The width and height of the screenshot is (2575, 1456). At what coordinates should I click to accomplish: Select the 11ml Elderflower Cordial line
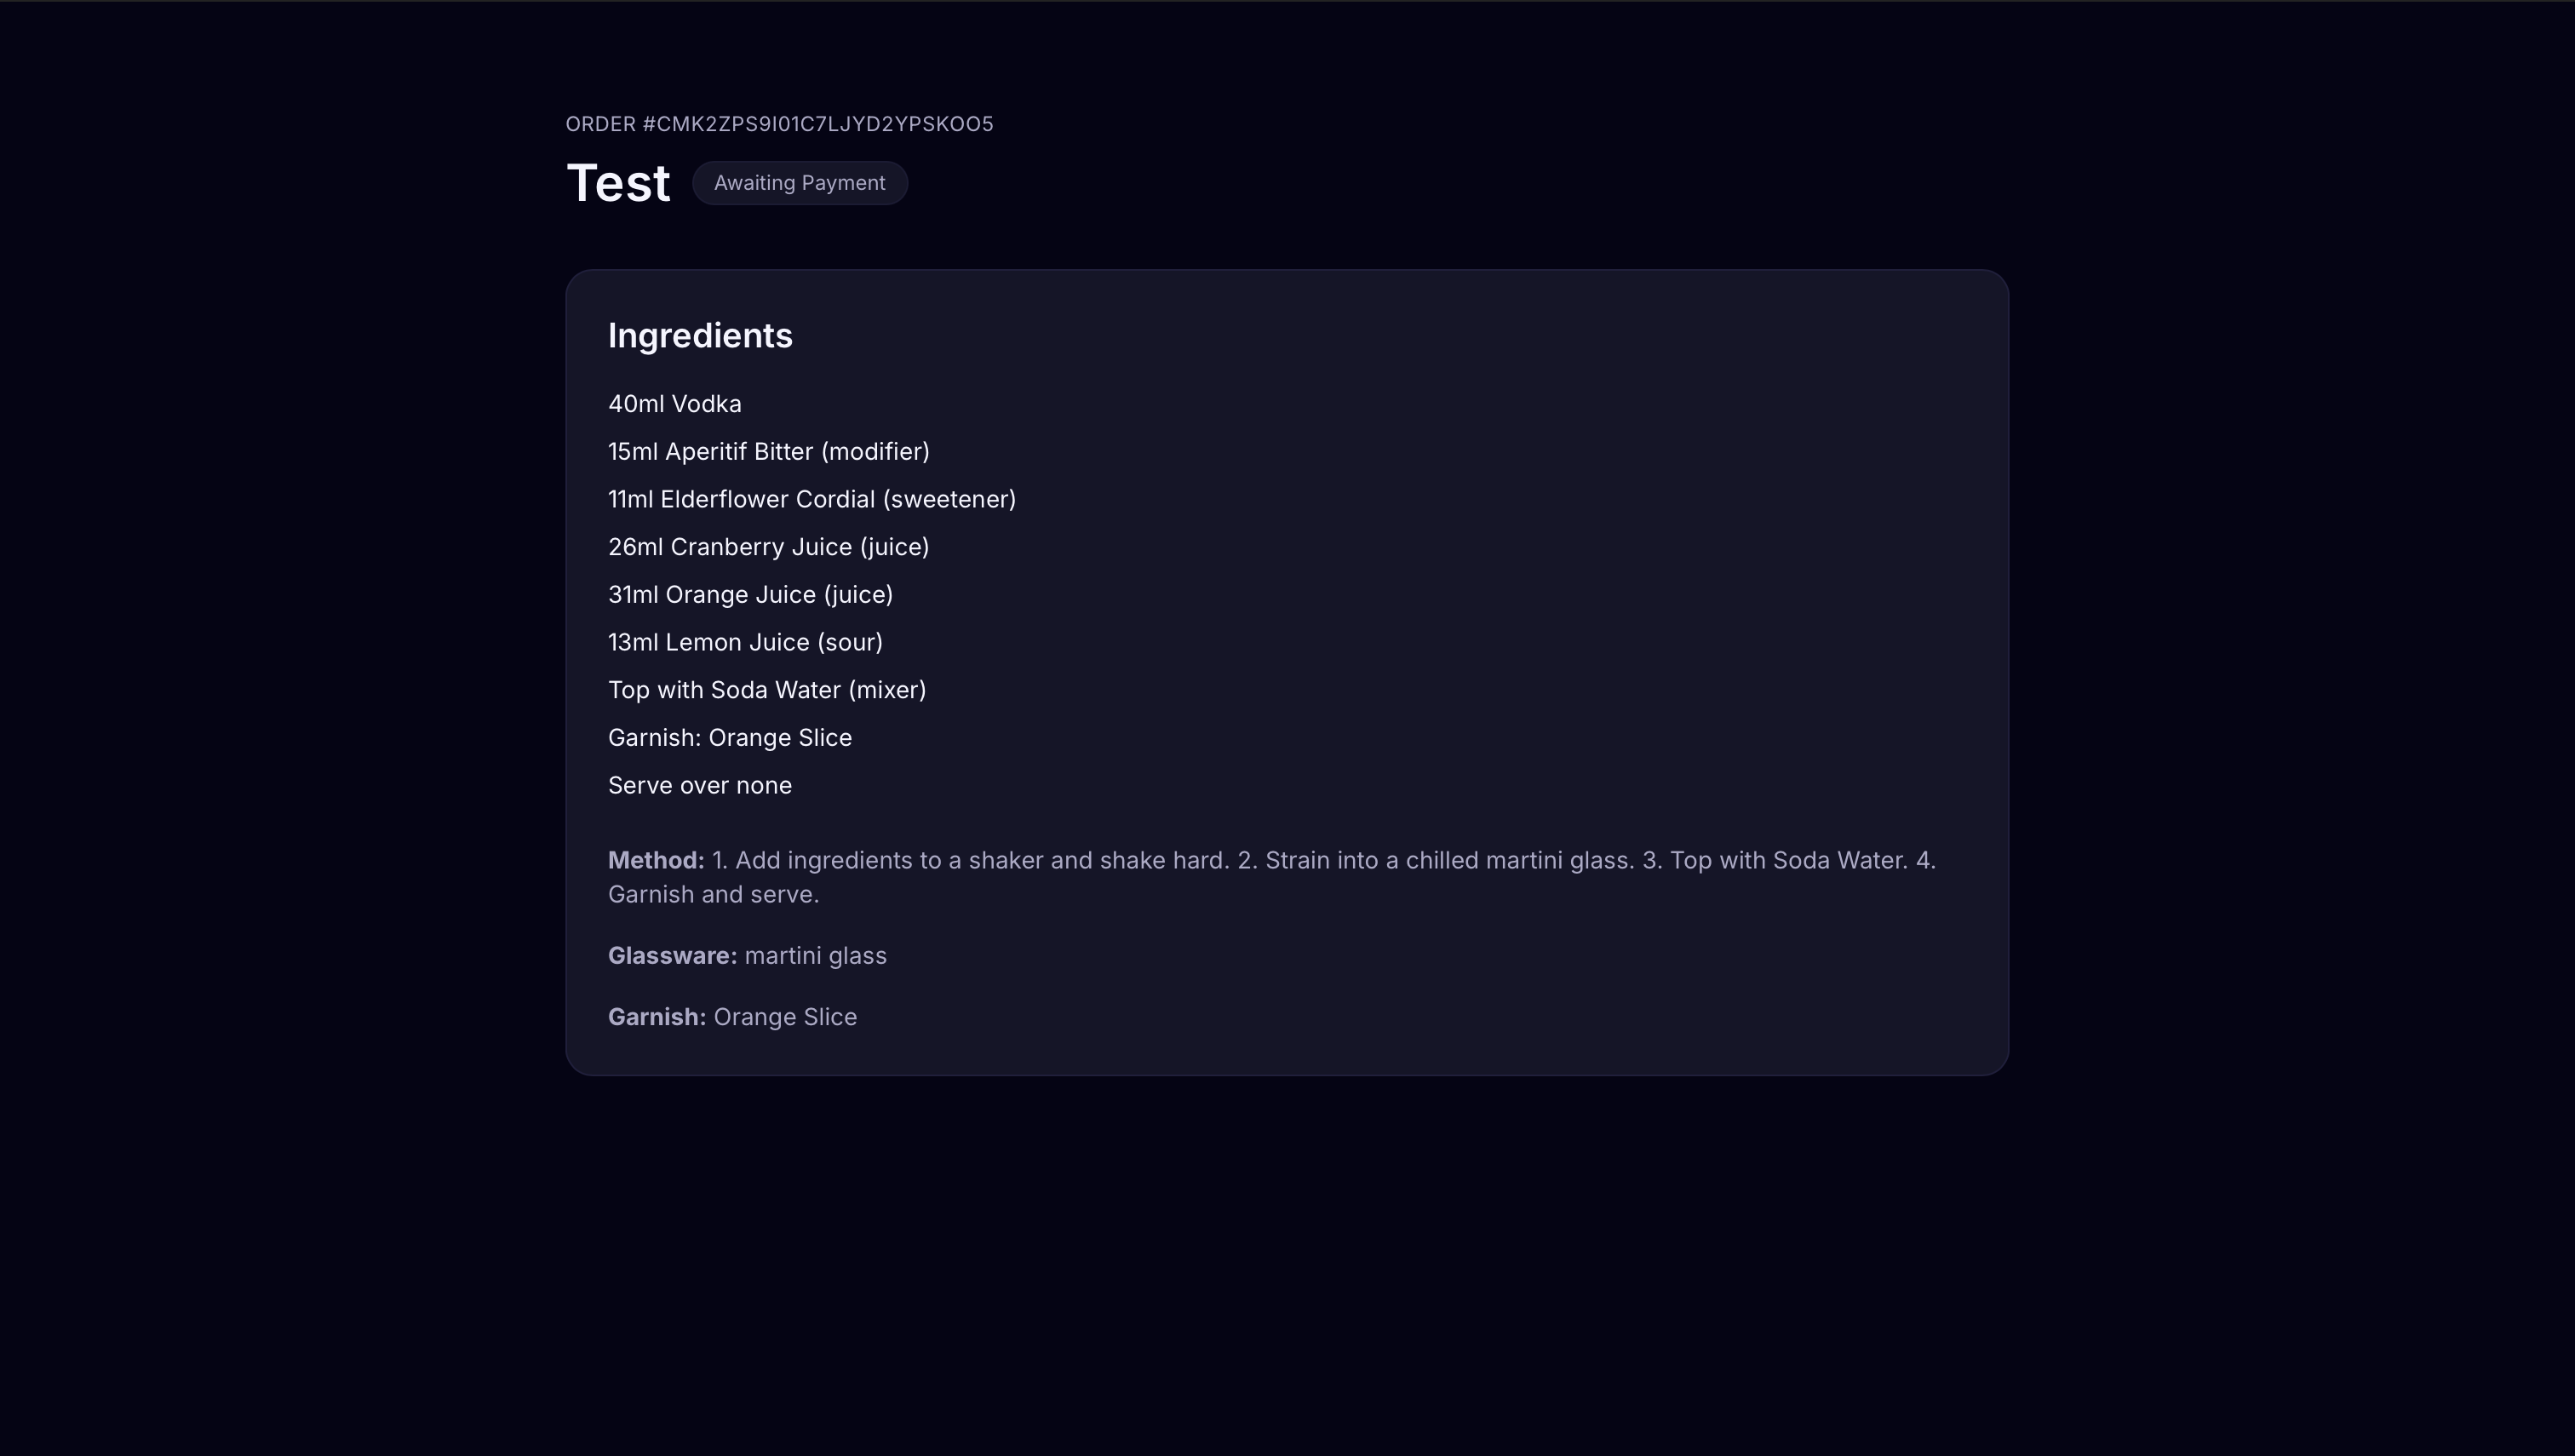pyautogui.click(x=812, y=499)
